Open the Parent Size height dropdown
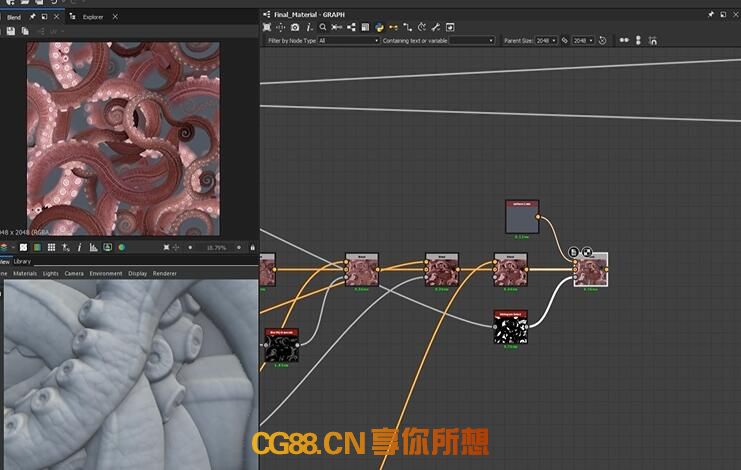The image size is (741, 470). click(583, 41)
